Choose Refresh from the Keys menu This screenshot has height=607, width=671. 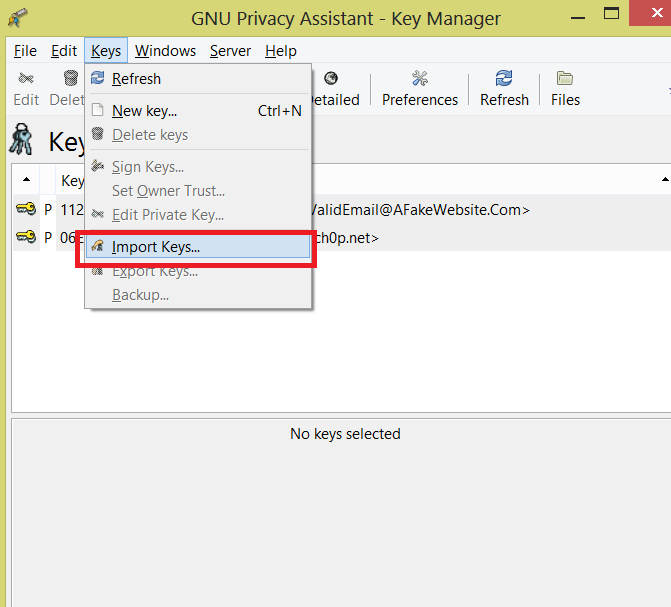[198, 79]
